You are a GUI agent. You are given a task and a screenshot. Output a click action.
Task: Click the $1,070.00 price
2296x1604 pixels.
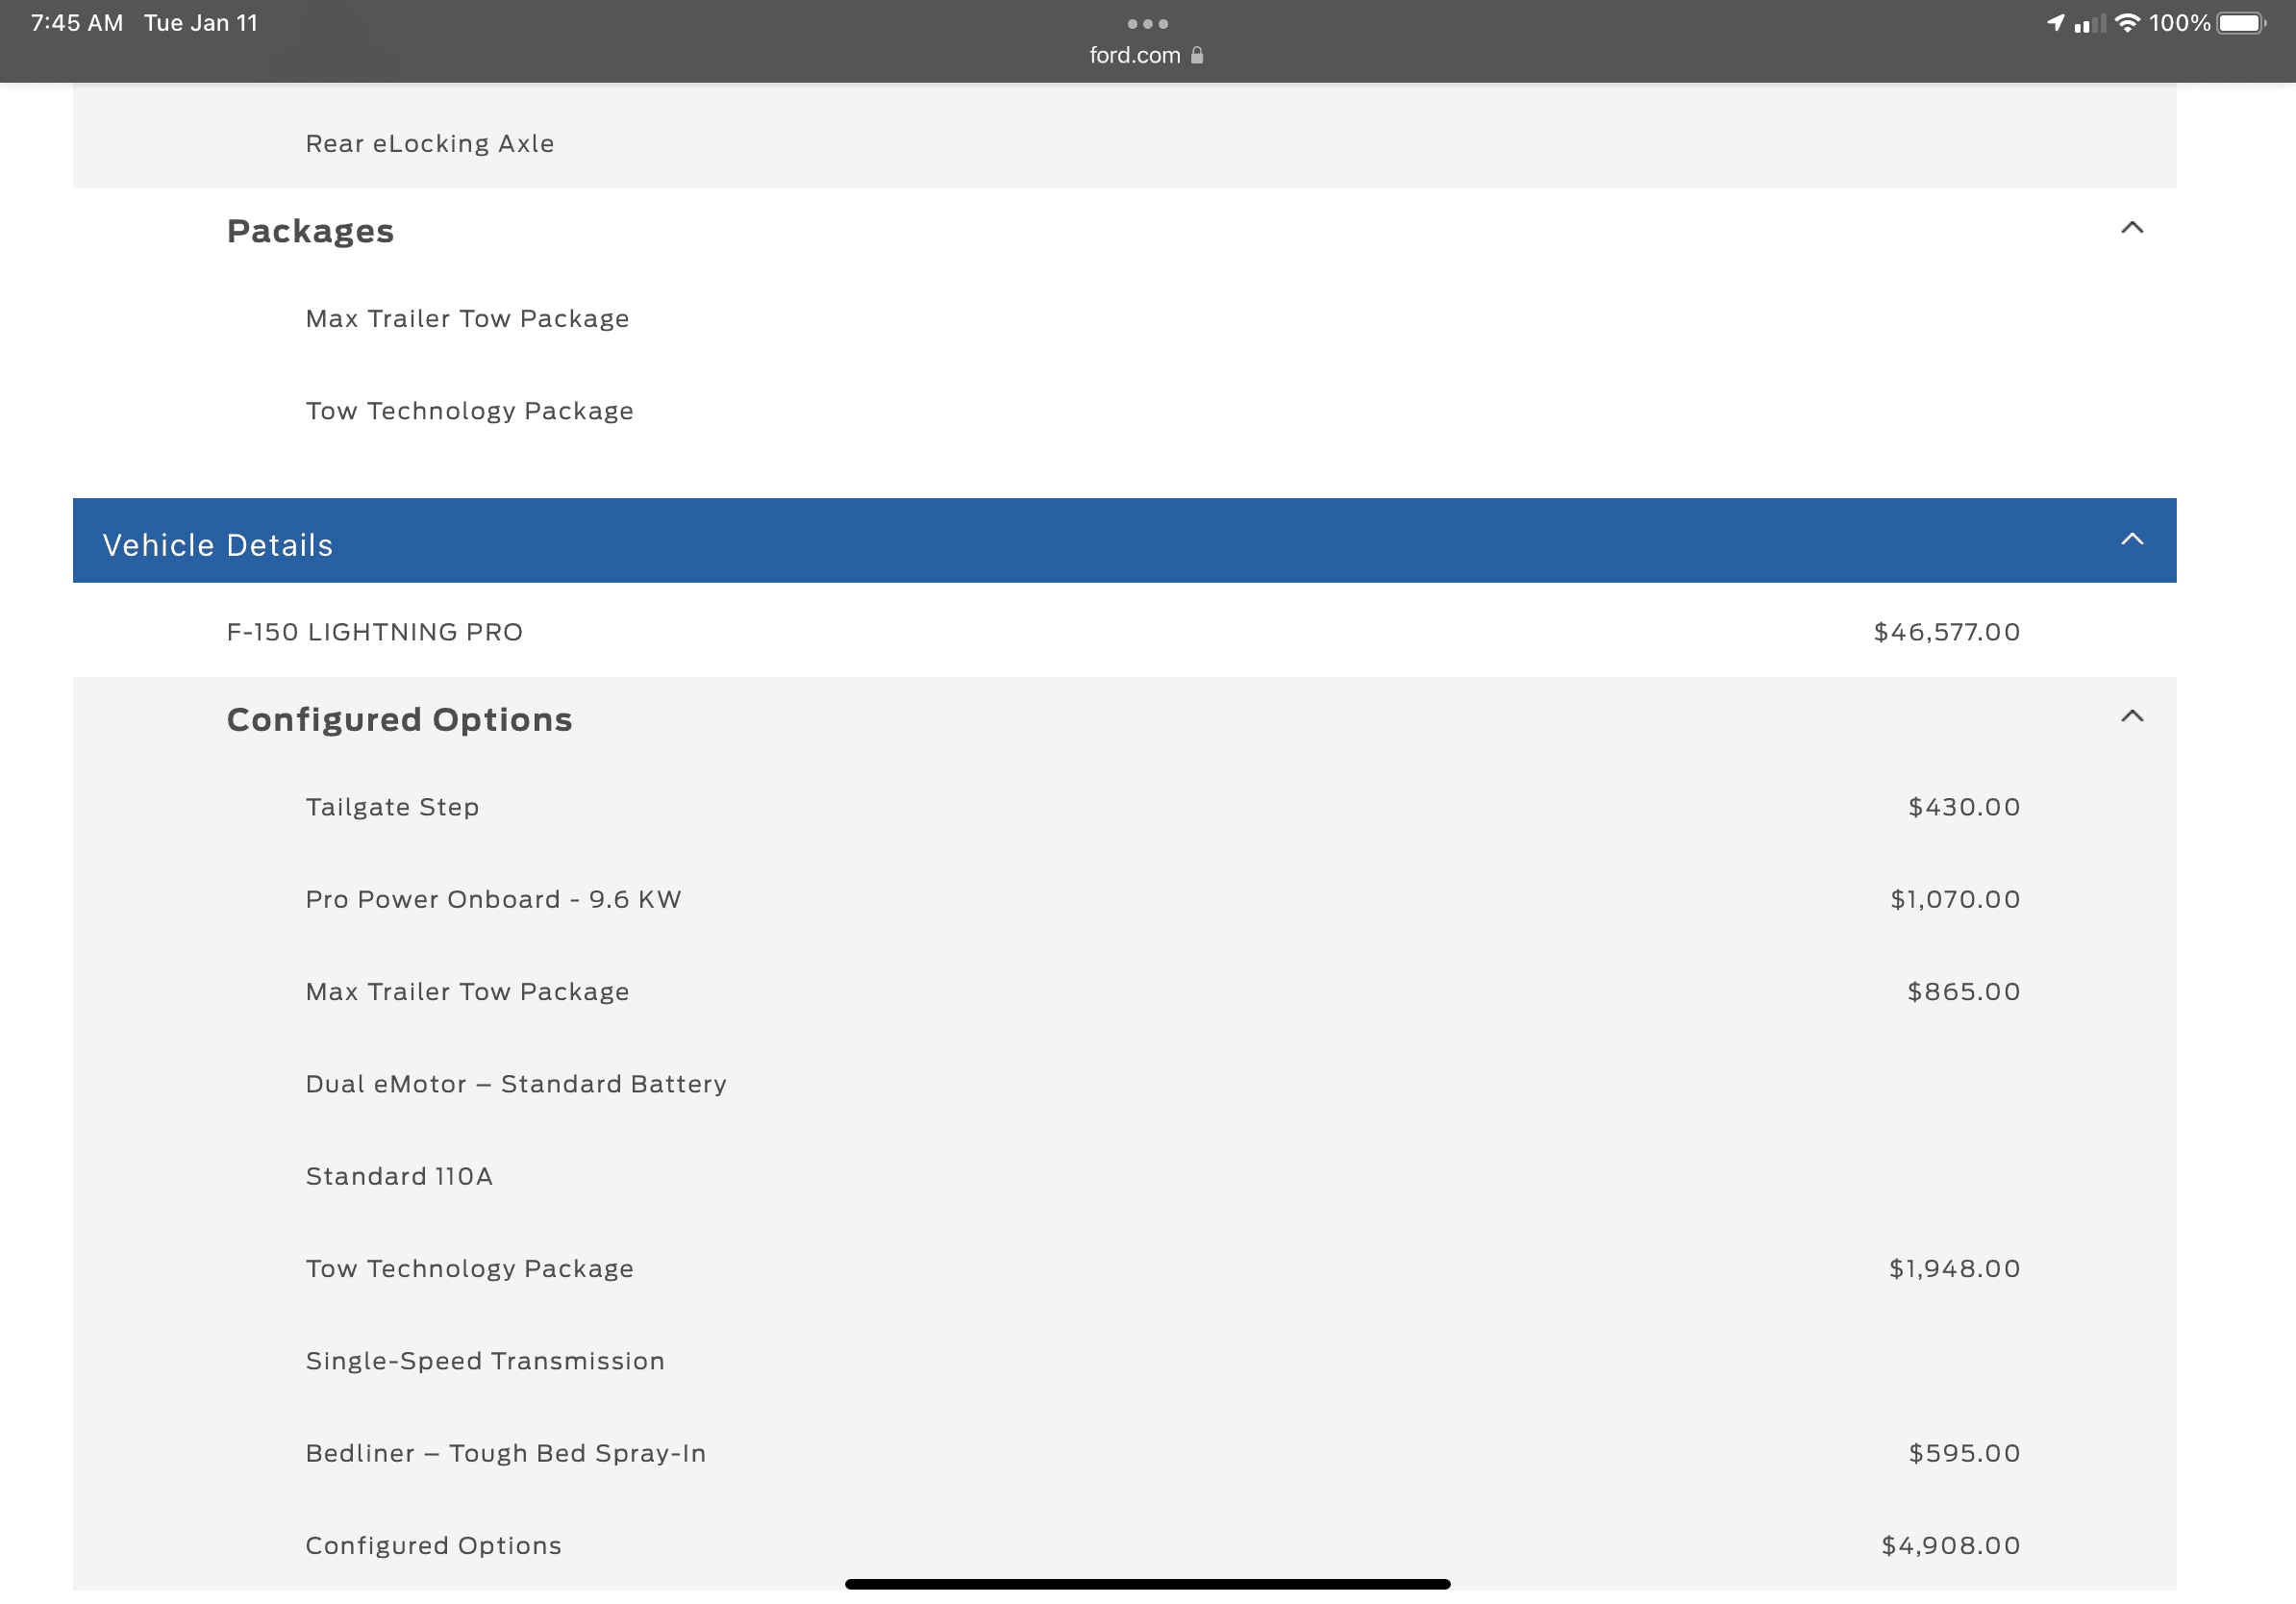[x=1954, y=899]
